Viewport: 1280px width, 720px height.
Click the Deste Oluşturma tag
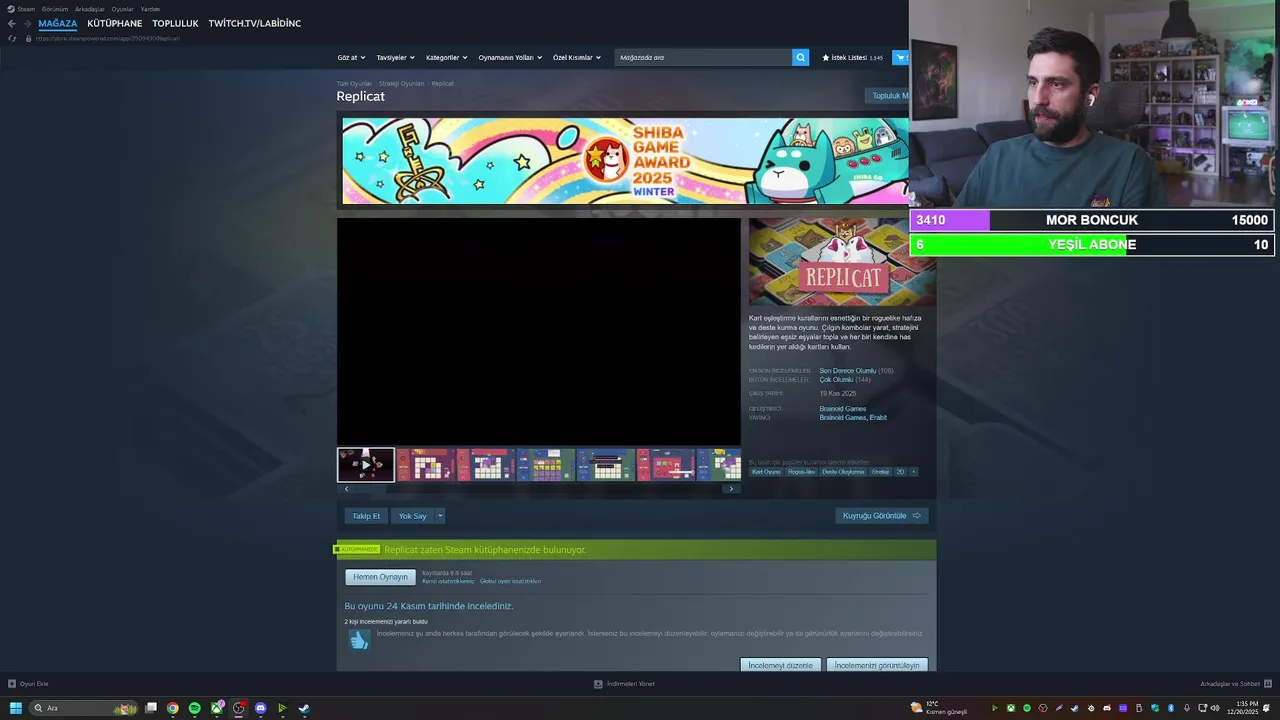(843, 472)
